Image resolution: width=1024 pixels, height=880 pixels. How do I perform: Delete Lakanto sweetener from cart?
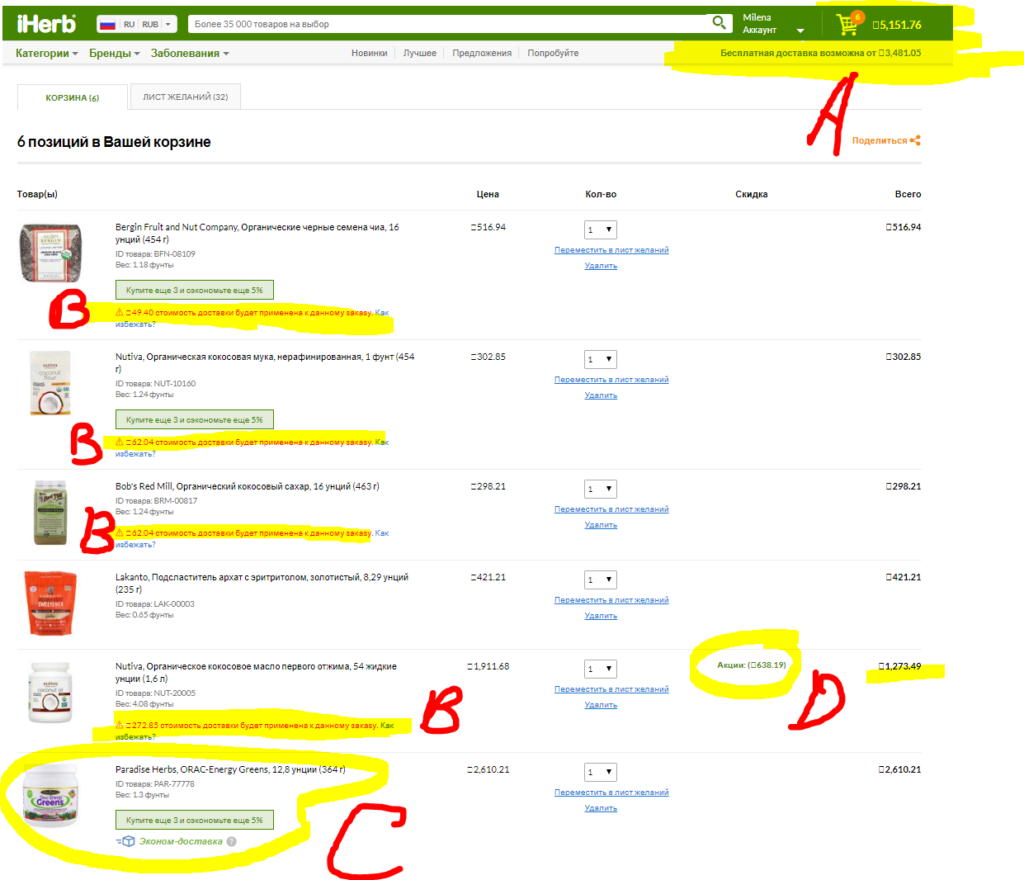(x=601, y=616)
